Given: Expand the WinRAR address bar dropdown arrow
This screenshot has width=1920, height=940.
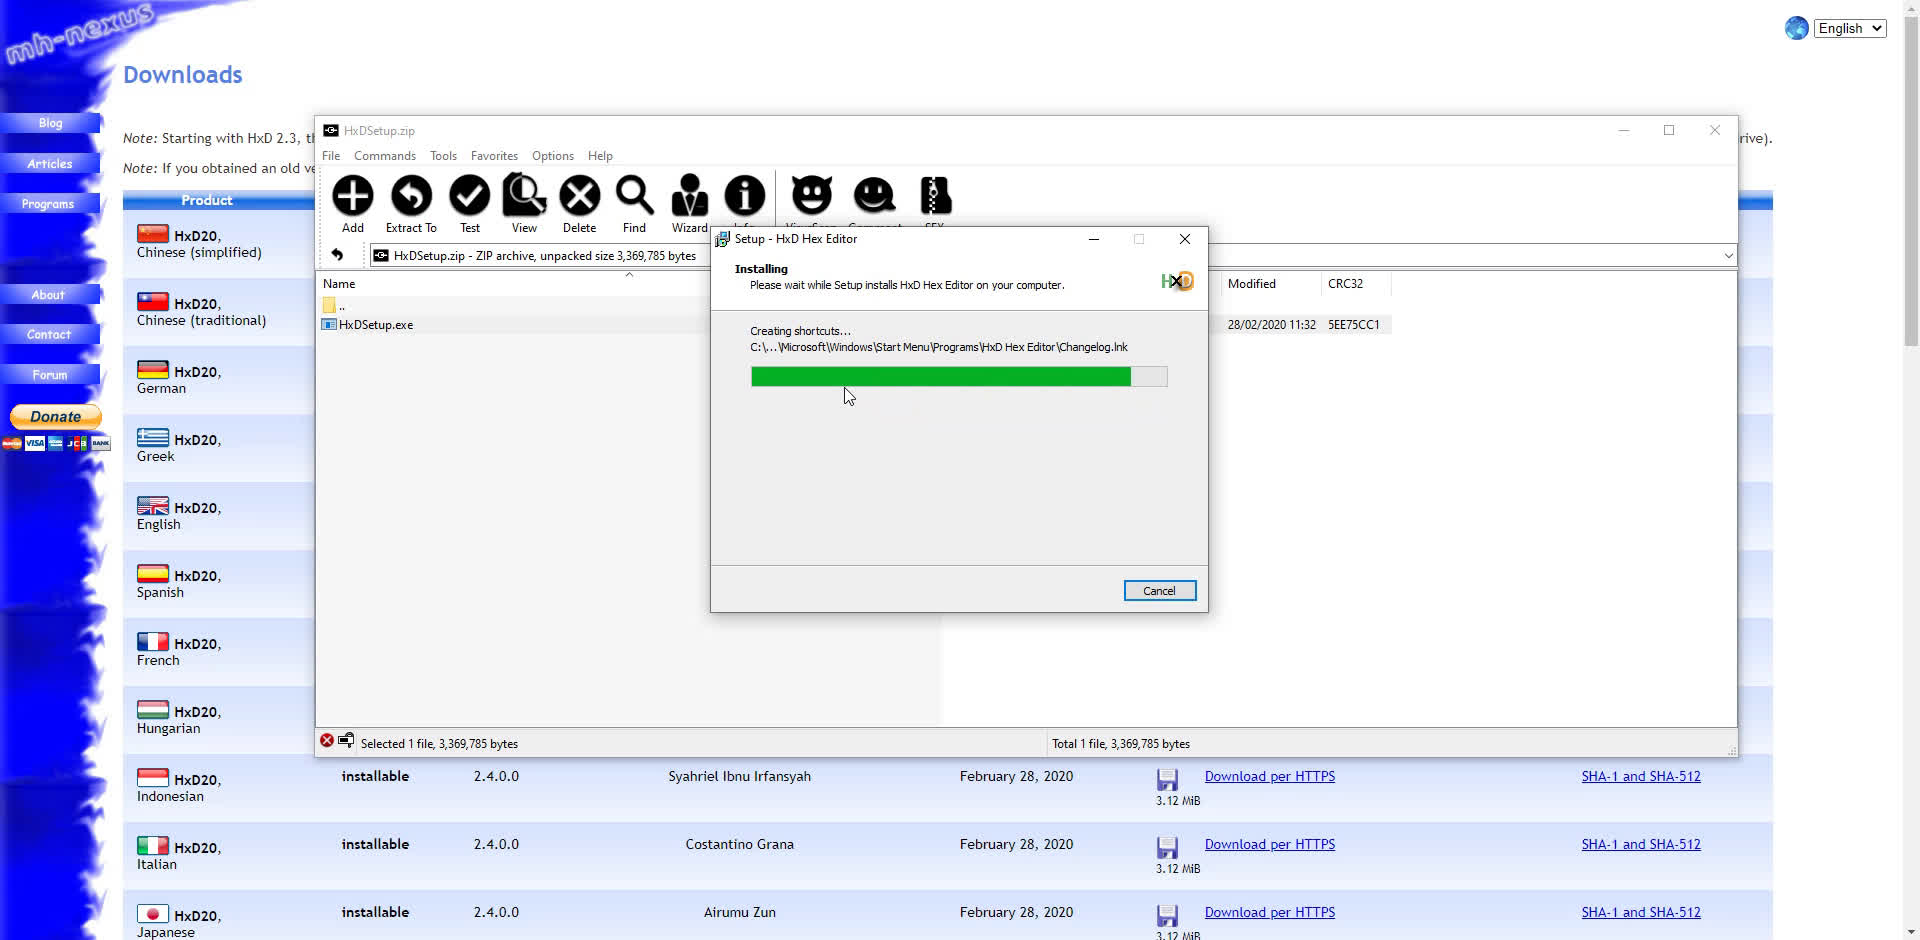Looking at the screenshot, I should 1728,256.
